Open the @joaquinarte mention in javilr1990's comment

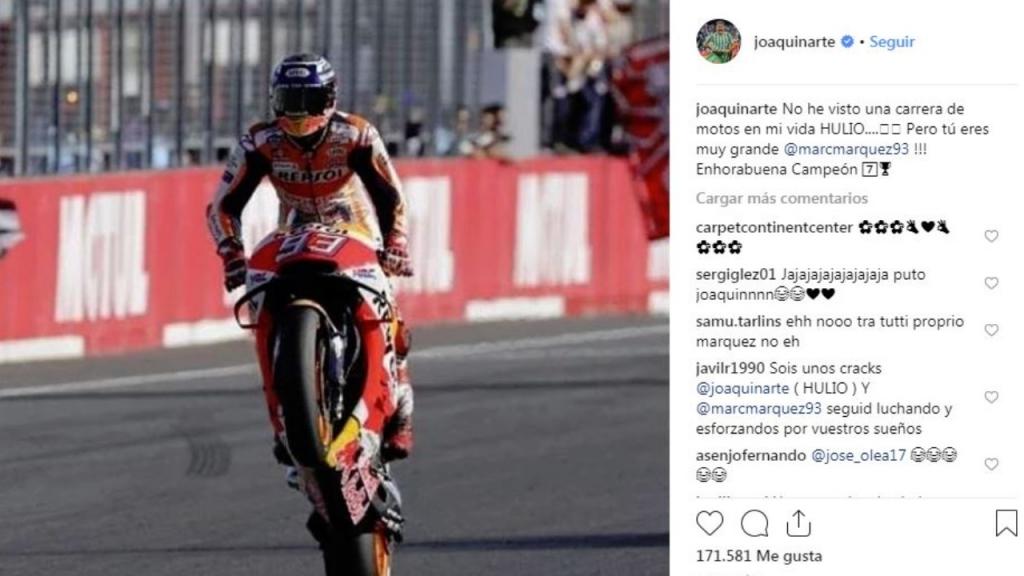click(743, 388)
